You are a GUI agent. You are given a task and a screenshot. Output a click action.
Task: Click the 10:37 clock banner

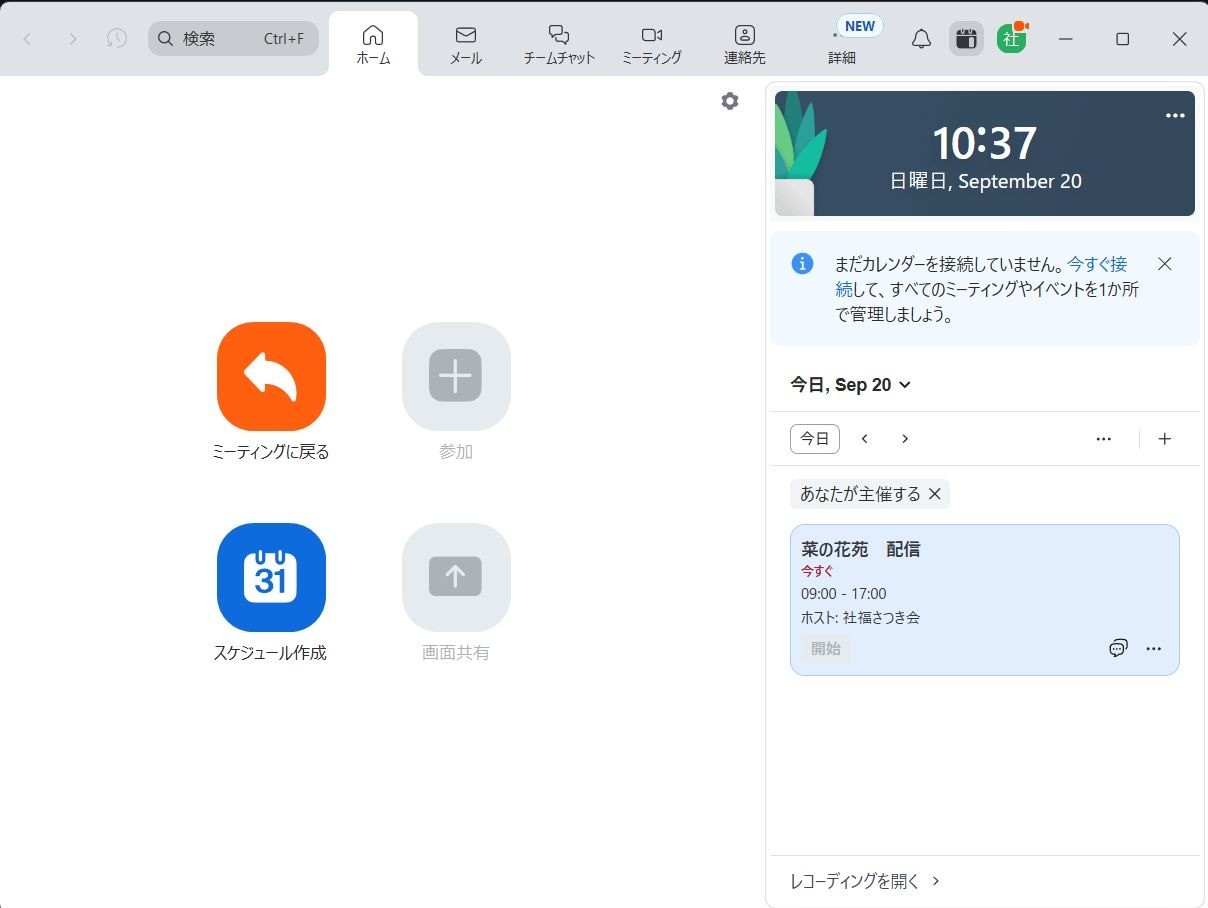point(985,154)
